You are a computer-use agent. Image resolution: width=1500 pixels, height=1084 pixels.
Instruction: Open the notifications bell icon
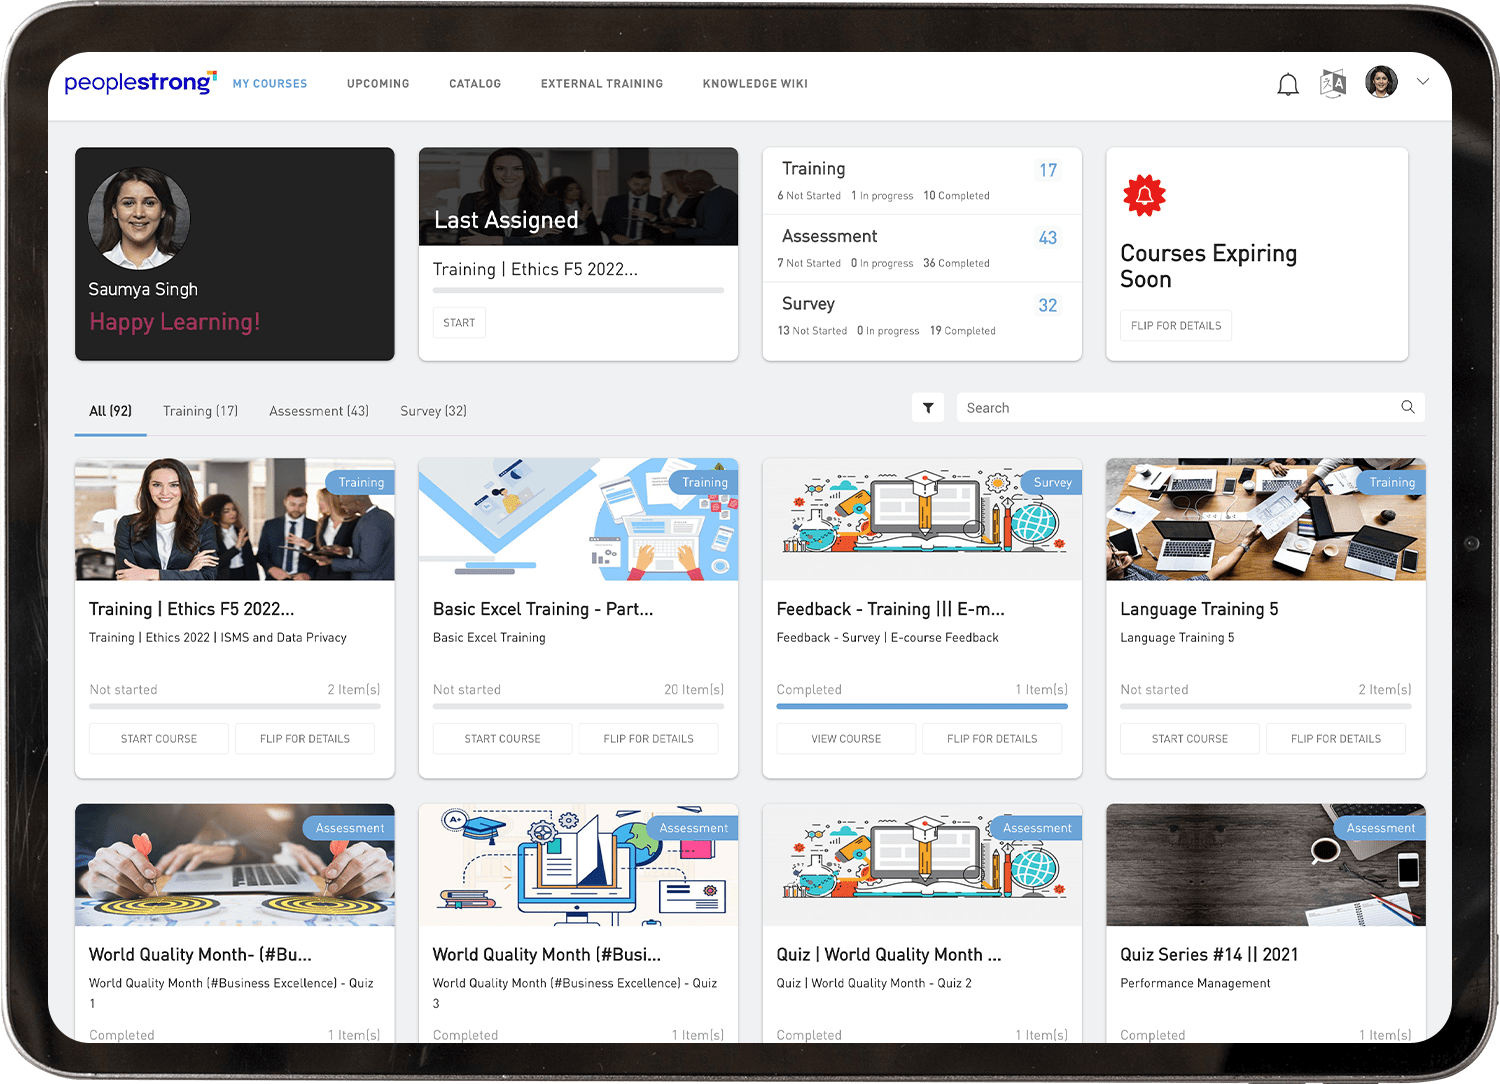coord(1288,85)
